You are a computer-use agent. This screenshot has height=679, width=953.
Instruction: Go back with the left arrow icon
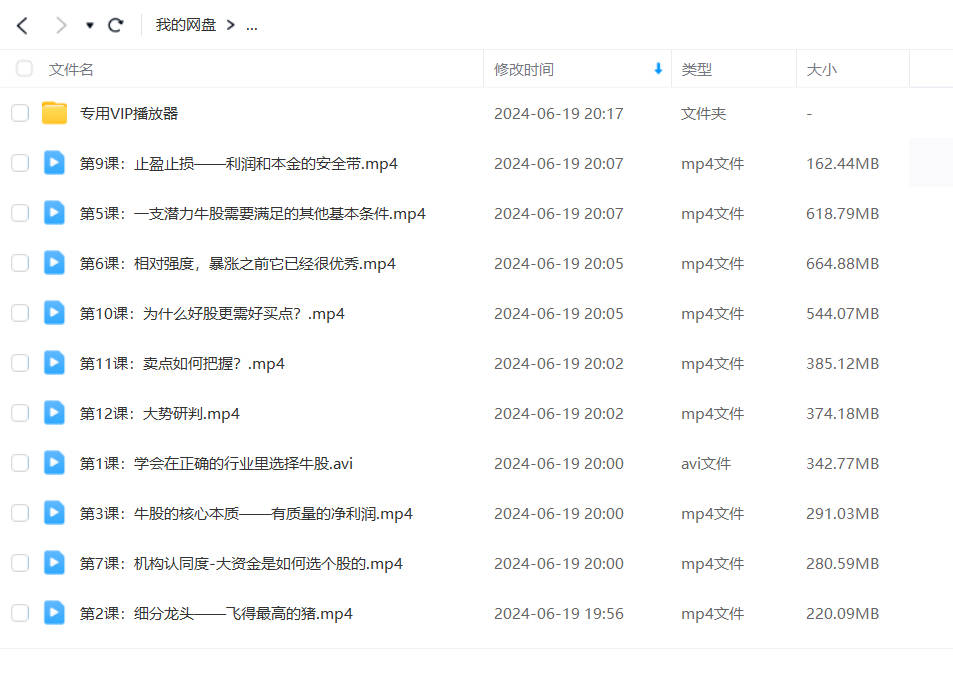(x=22, y=26)
